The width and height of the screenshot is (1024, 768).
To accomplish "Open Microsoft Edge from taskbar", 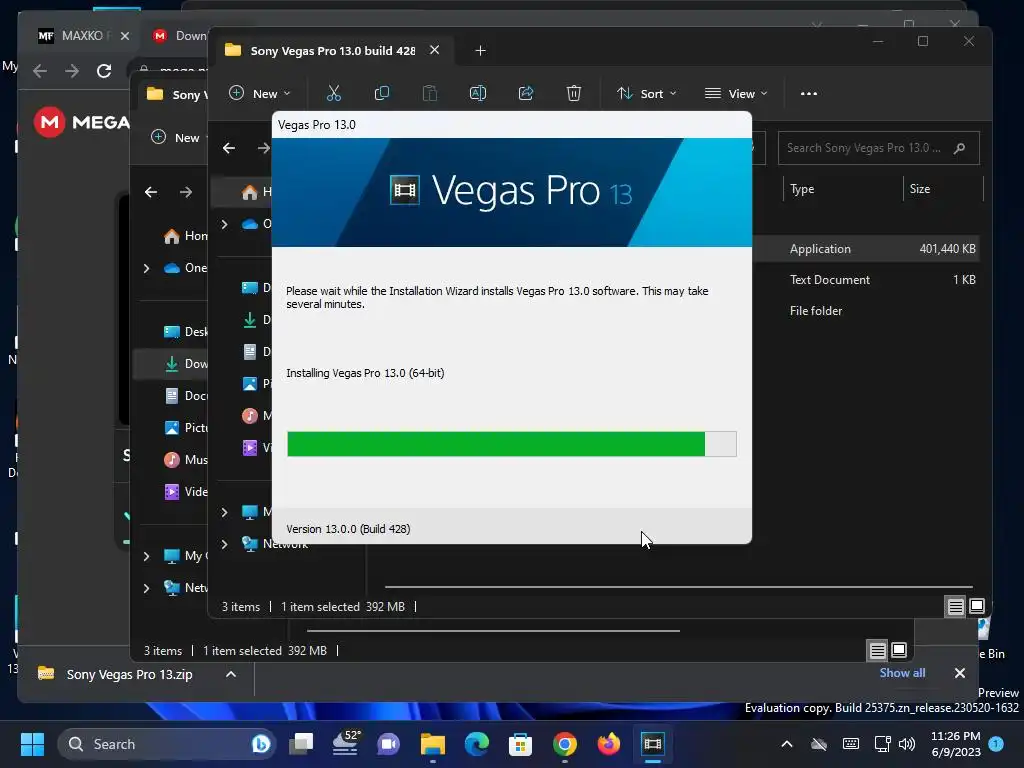I will tap(476, 744).
